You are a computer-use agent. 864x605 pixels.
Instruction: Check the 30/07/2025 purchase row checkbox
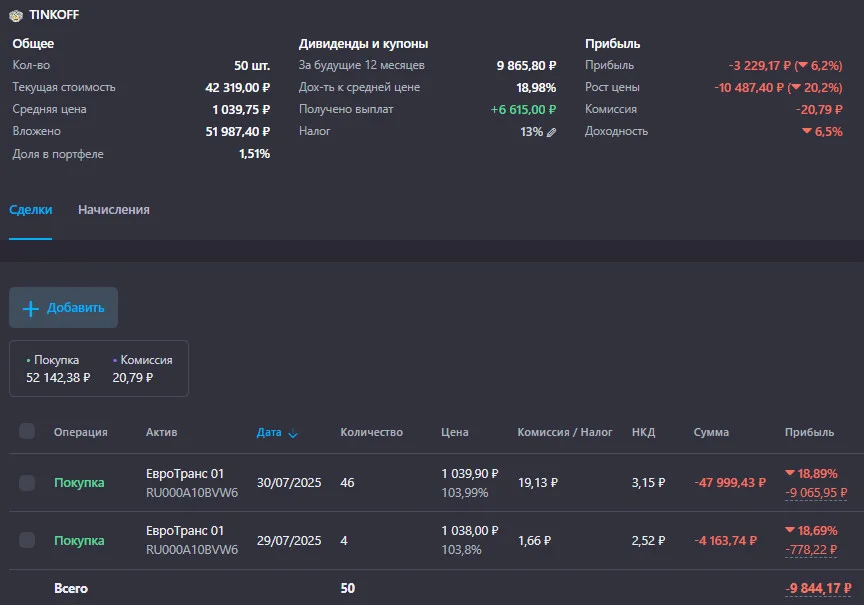pyautogui.click(x=27, y=483)
